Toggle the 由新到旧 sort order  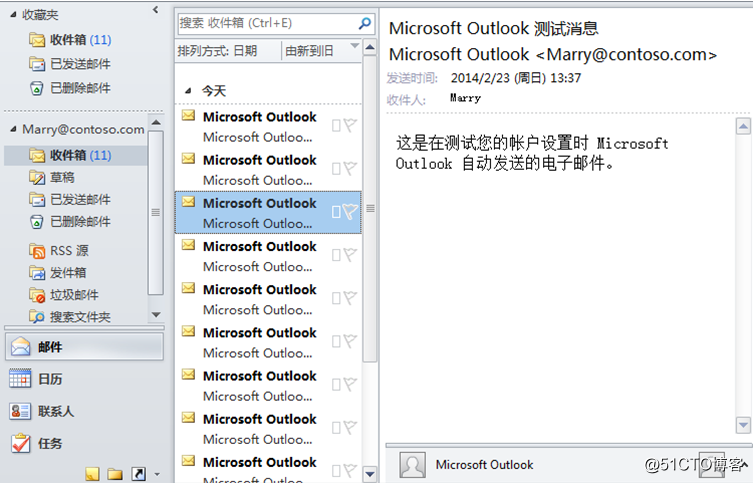(309, 51)
